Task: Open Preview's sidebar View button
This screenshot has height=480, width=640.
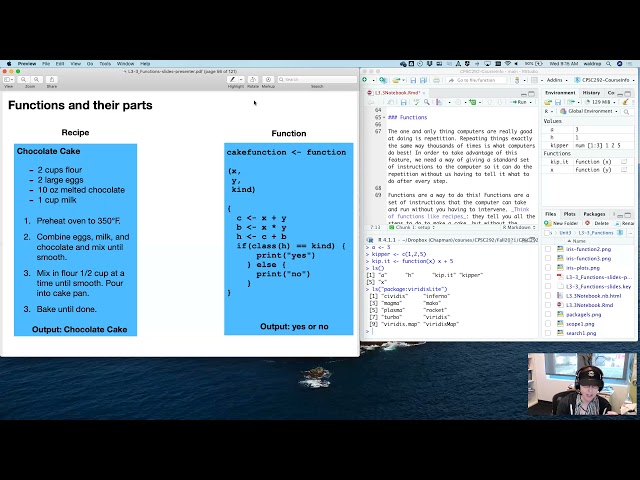Action: coord(9,80)
